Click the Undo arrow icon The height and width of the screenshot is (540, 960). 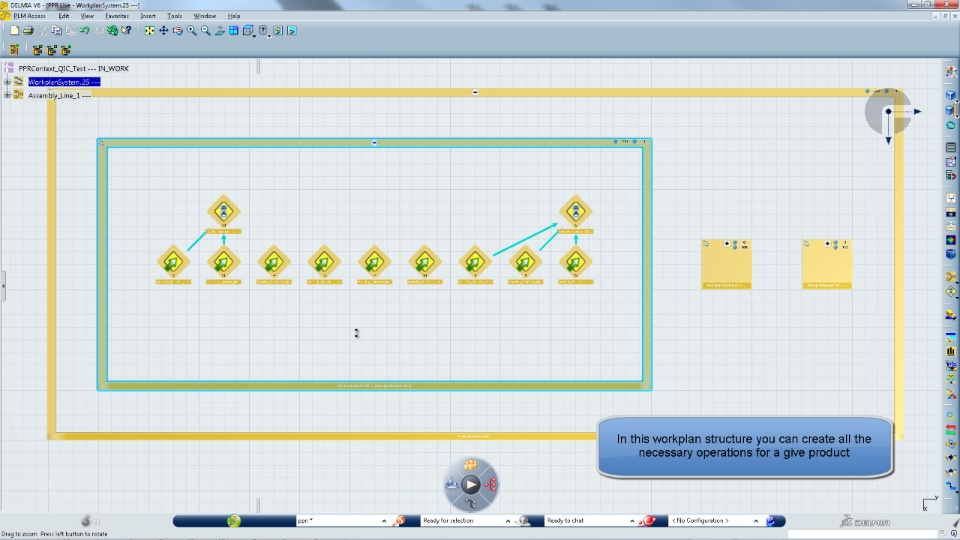coord(84,31)
